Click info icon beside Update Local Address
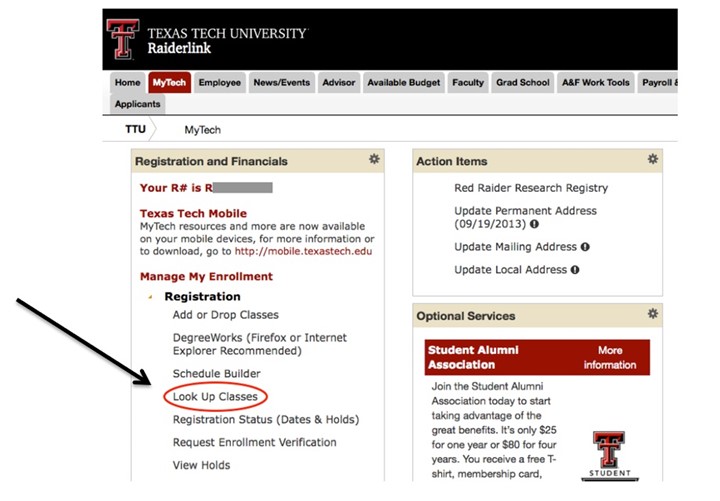The image size is (720, 501). tap(575, 270)
